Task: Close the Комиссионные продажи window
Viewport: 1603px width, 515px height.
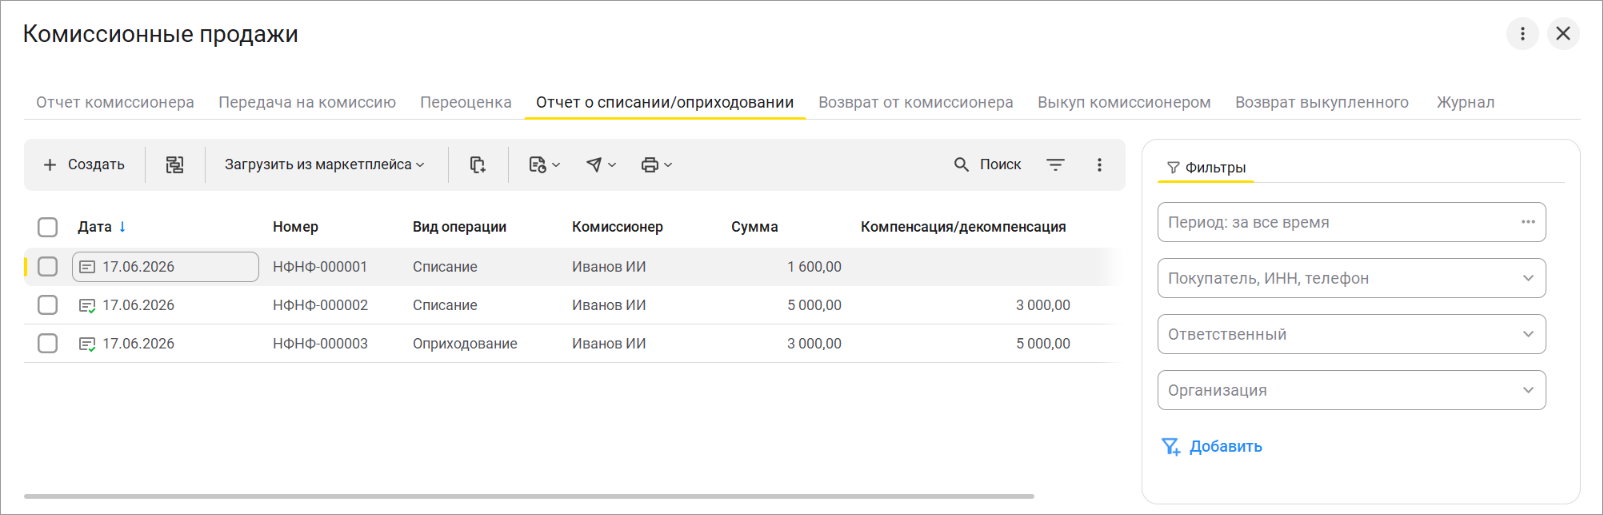Action: point(1563,34)
